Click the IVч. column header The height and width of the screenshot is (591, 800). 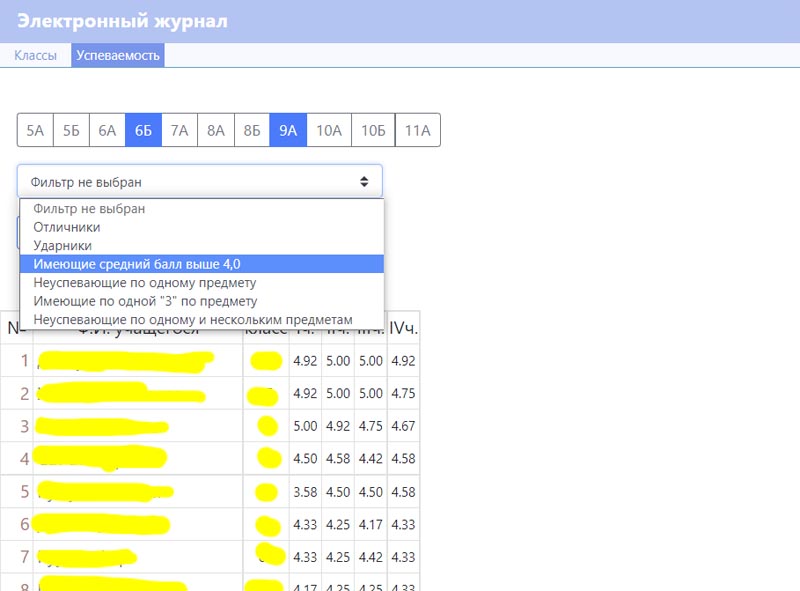(403, 327)
